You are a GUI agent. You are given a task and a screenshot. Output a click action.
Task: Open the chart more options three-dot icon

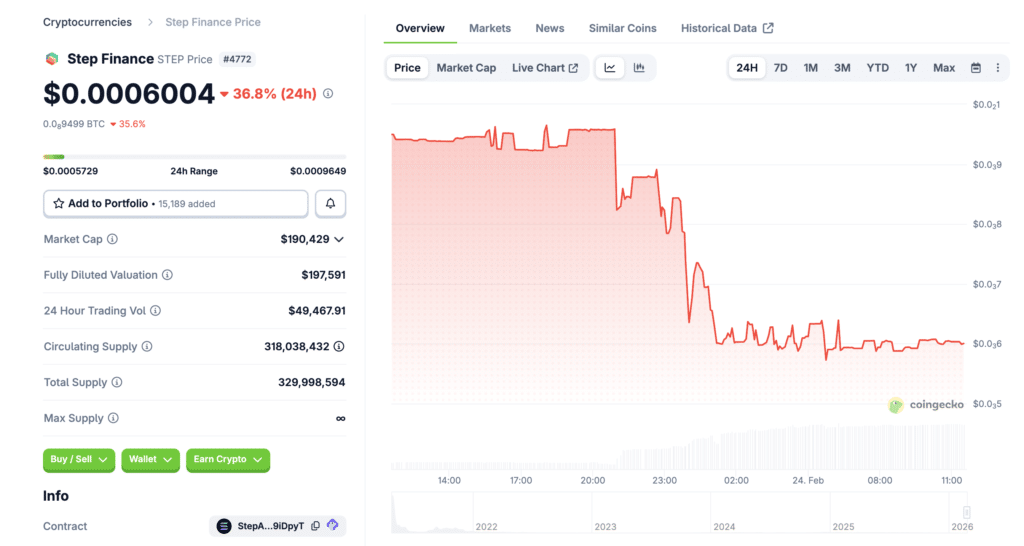point(997,68)
